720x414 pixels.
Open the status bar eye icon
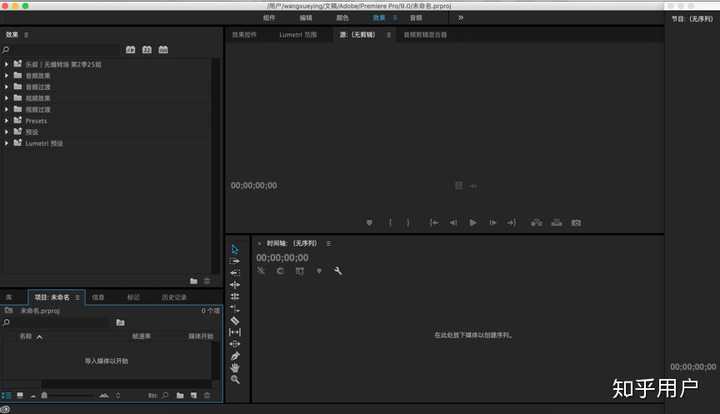[5, 409]
